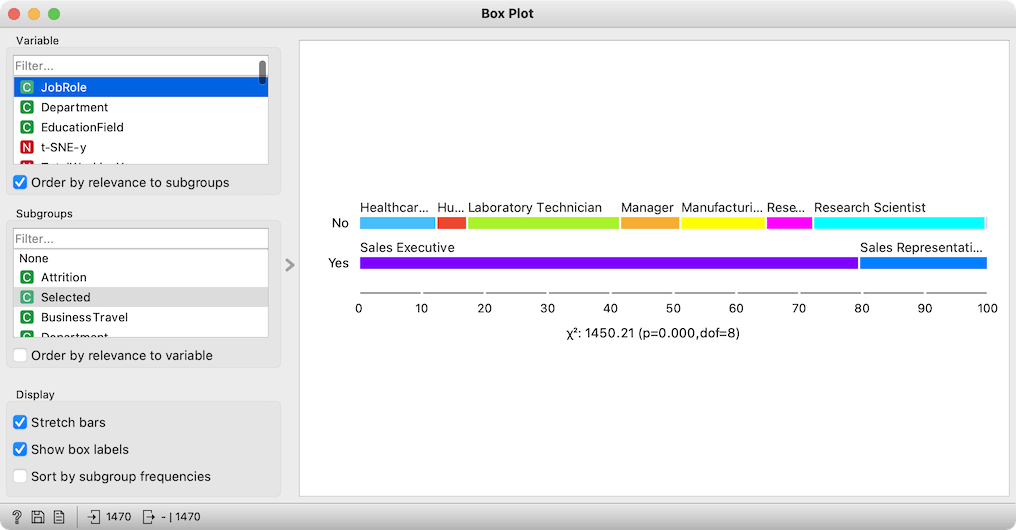Click the categorical icon beside Attrition
This screenshot has width=1016, height=530.
[x=27, y=277]
